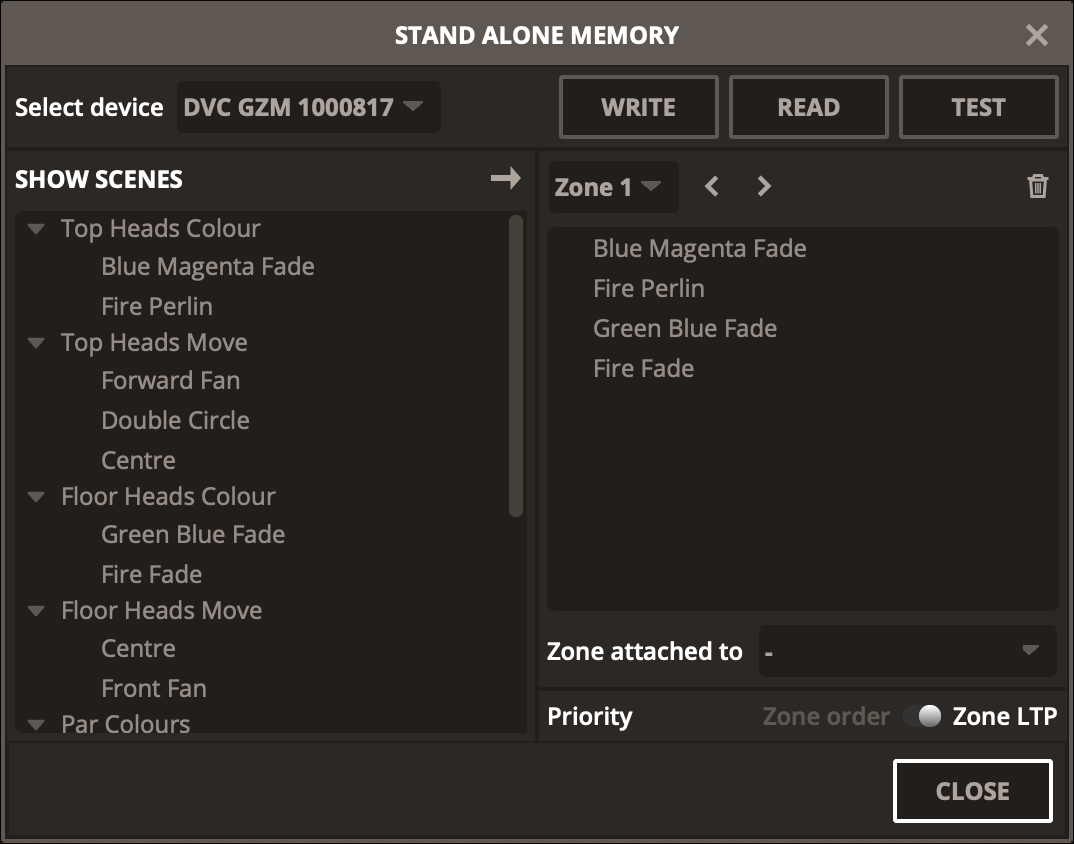1074x844 pixels.
Task: Click the TEST button
Action: (x=978, y=107)
